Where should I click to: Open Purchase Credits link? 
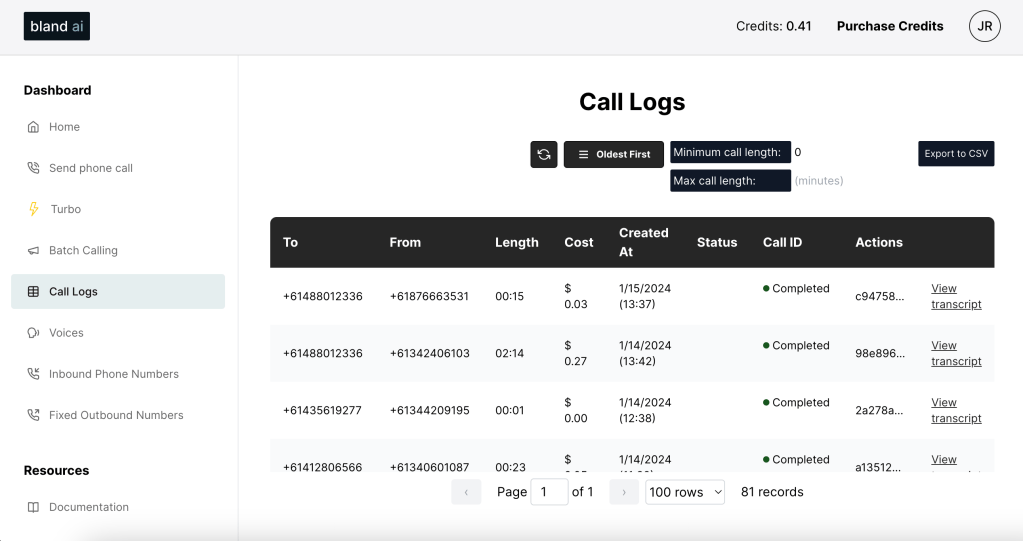coord(890,26)
